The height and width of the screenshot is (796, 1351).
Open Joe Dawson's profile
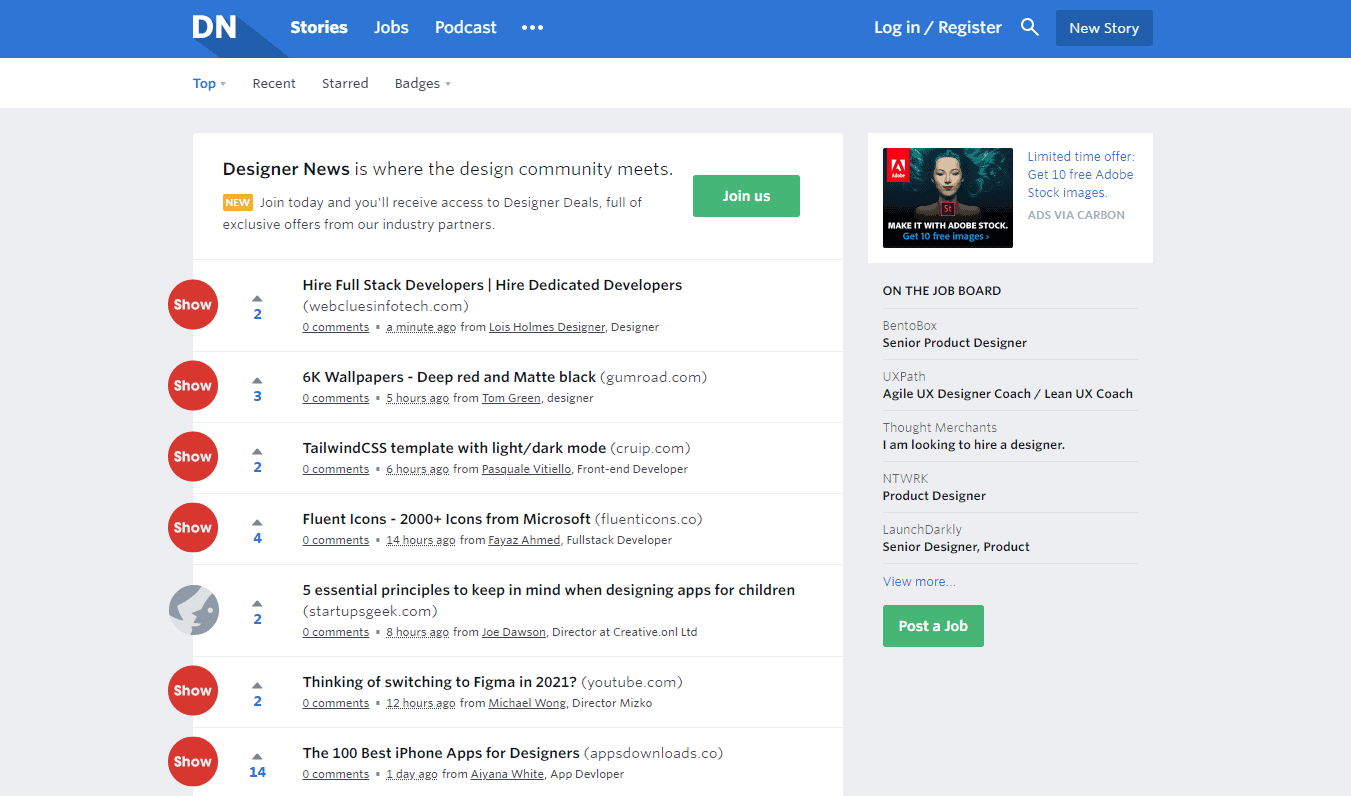coord(514,632)
